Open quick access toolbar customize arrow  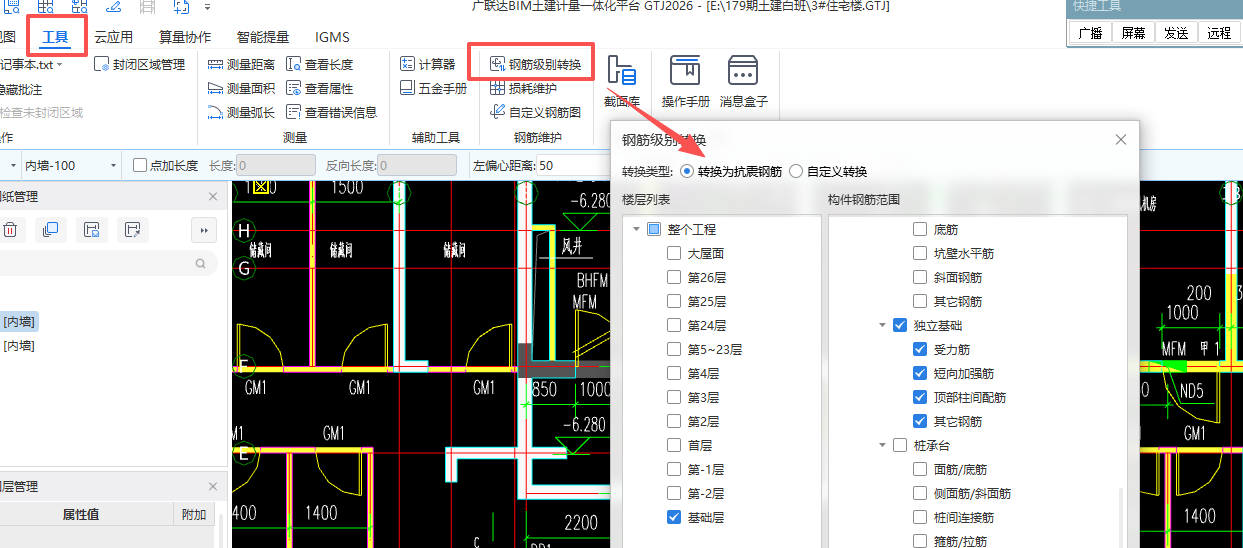pyautogui.click(x=208, y=7)
